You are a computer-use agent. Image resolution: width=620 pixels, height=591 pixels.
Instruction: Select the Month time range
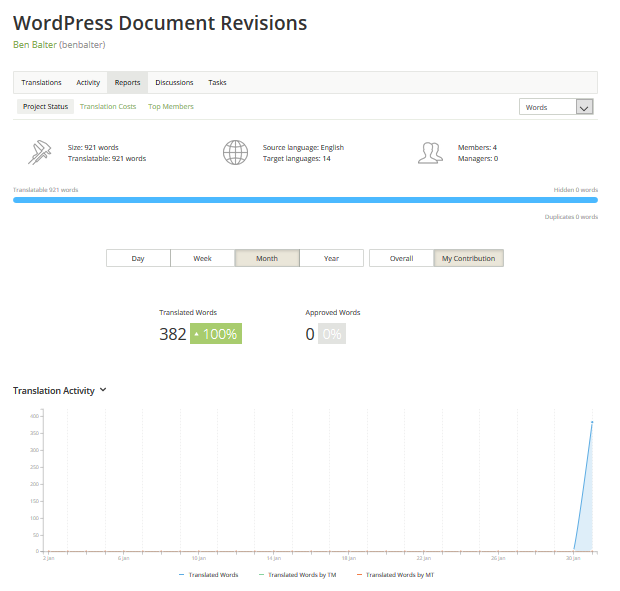click(267, 258)
